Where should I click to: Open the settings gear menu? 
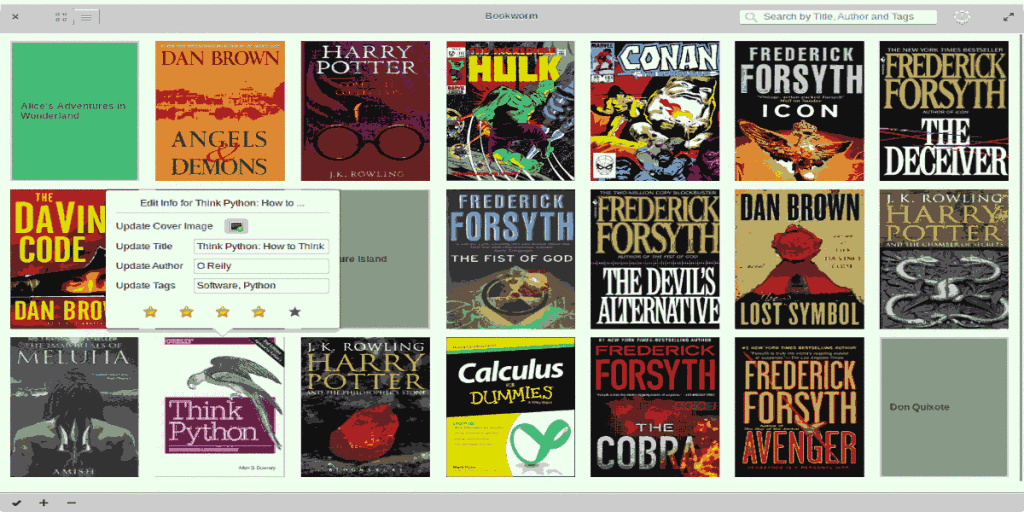[x=962, y=17]
